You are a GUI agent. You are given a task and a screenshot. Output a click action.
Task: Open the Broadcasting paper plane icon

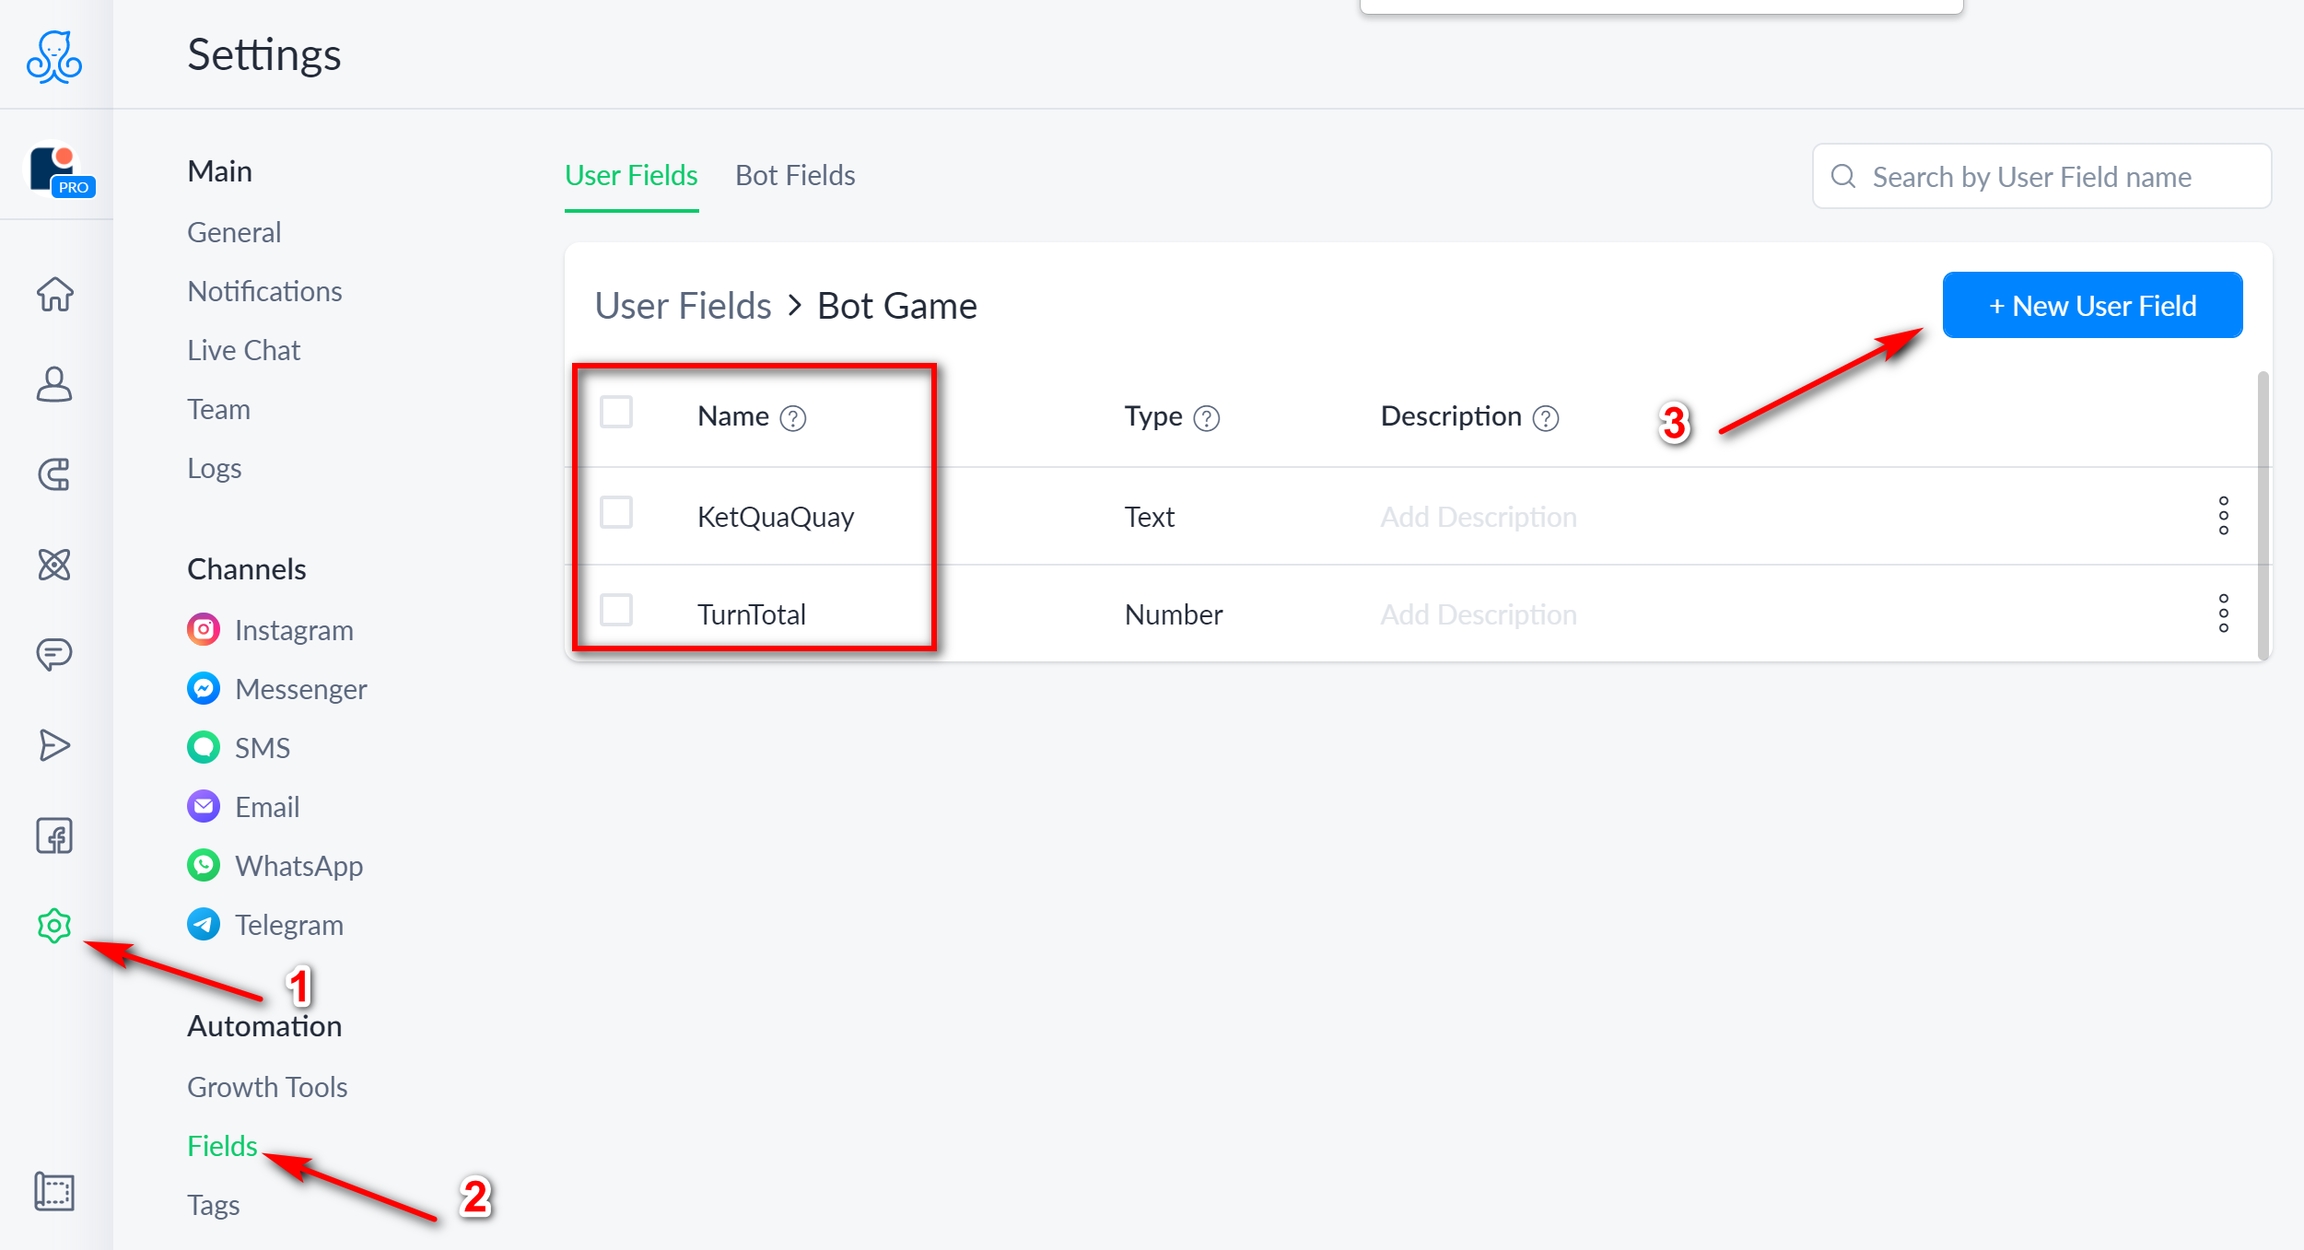tap(55, 745)
